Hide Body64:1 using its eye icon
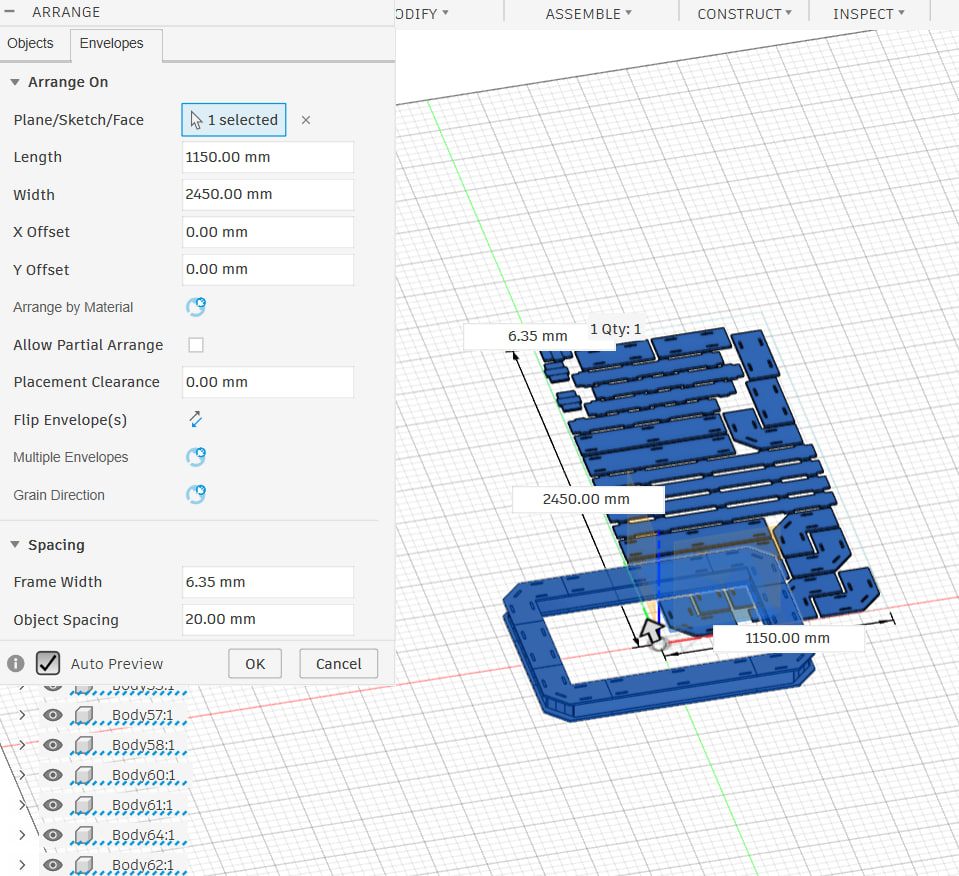This screenshot has width=959, height=876. click(x=53, y=834)
